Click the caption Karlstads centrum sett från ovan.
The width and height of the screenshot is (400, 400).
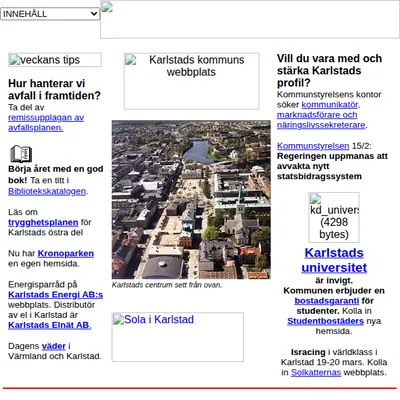pos(167,285)
